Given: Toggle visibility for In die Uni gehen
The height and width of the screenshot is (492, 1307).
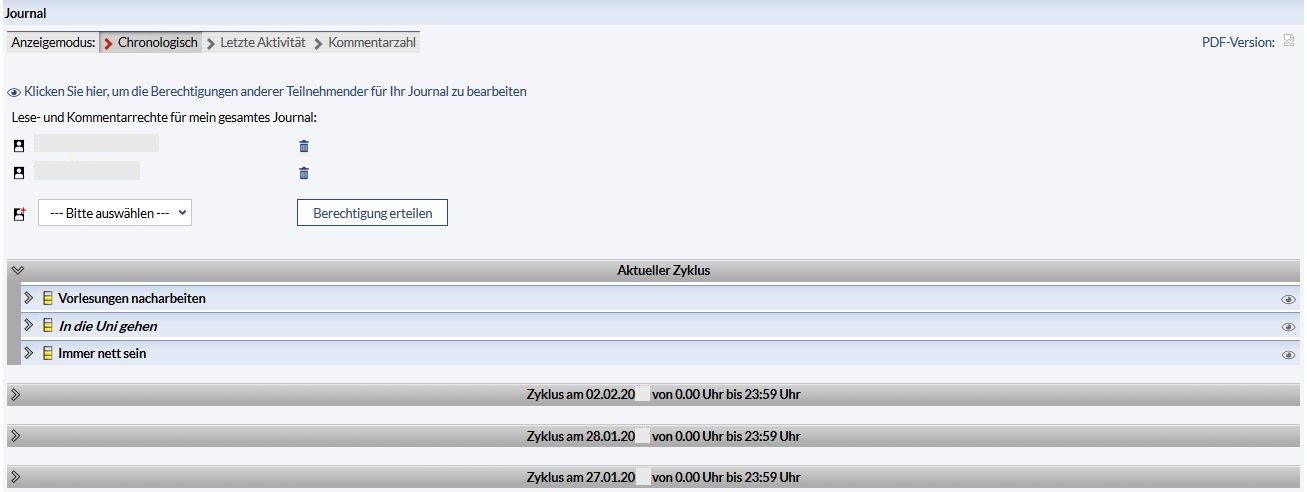Looking at the screenshot, I should coord(1288,327).
